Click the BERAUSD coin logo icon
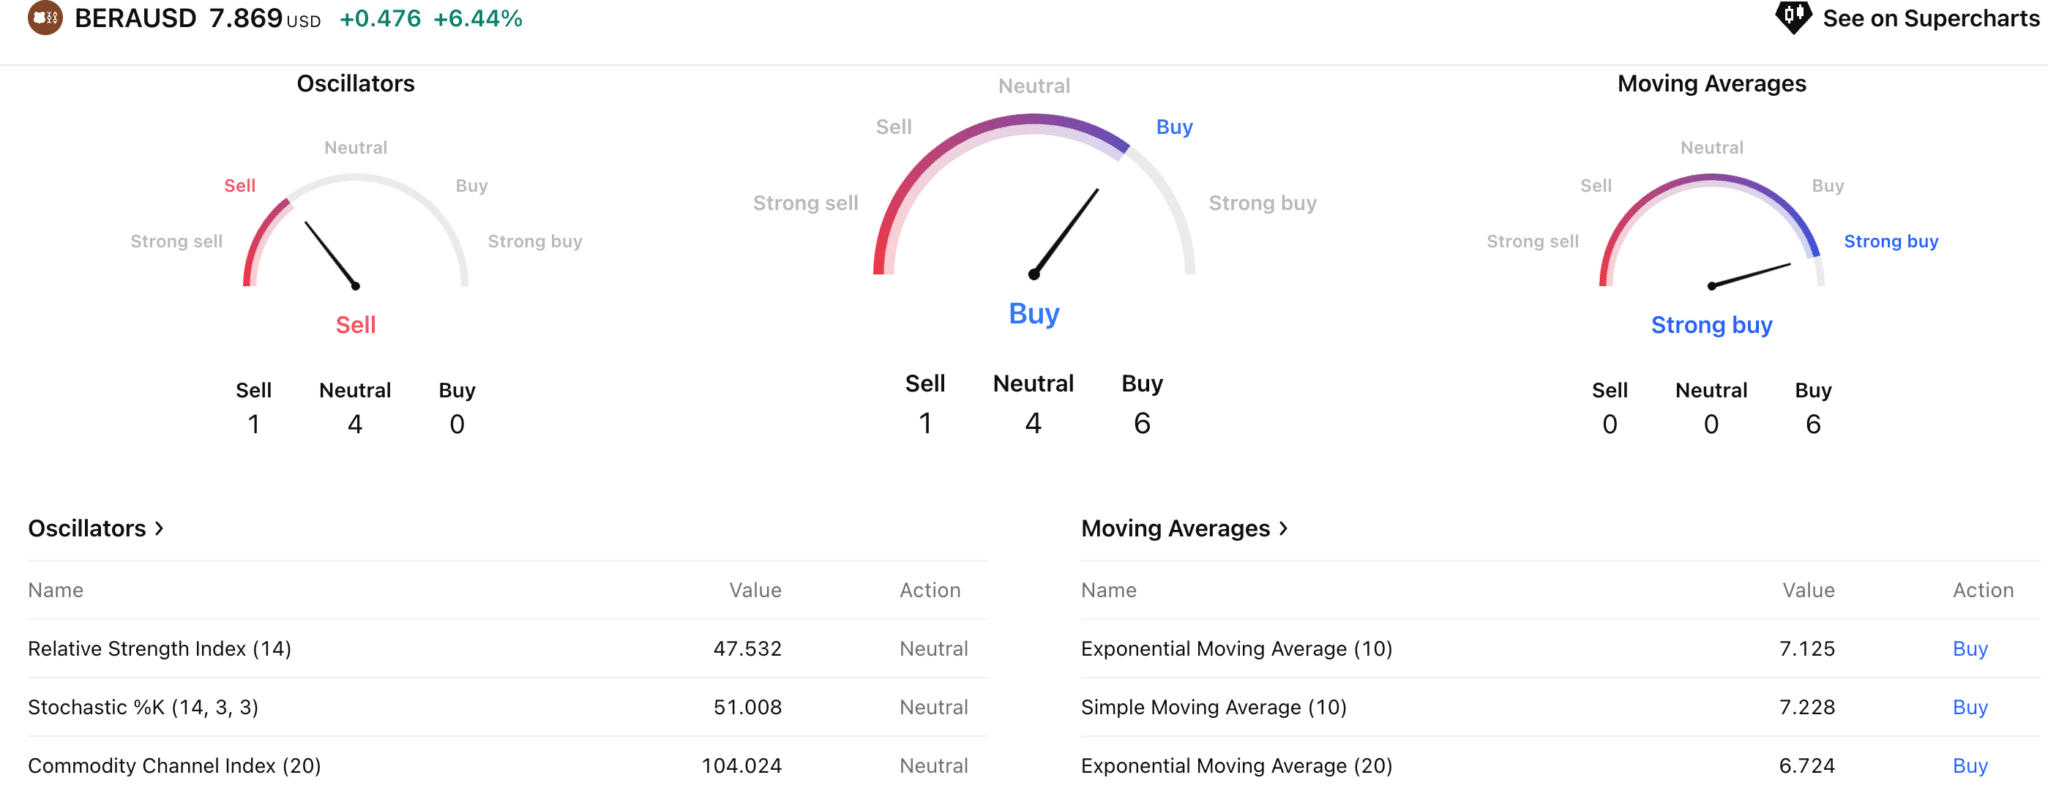Viewport: 2048px width, 794px height. point(45,18)
